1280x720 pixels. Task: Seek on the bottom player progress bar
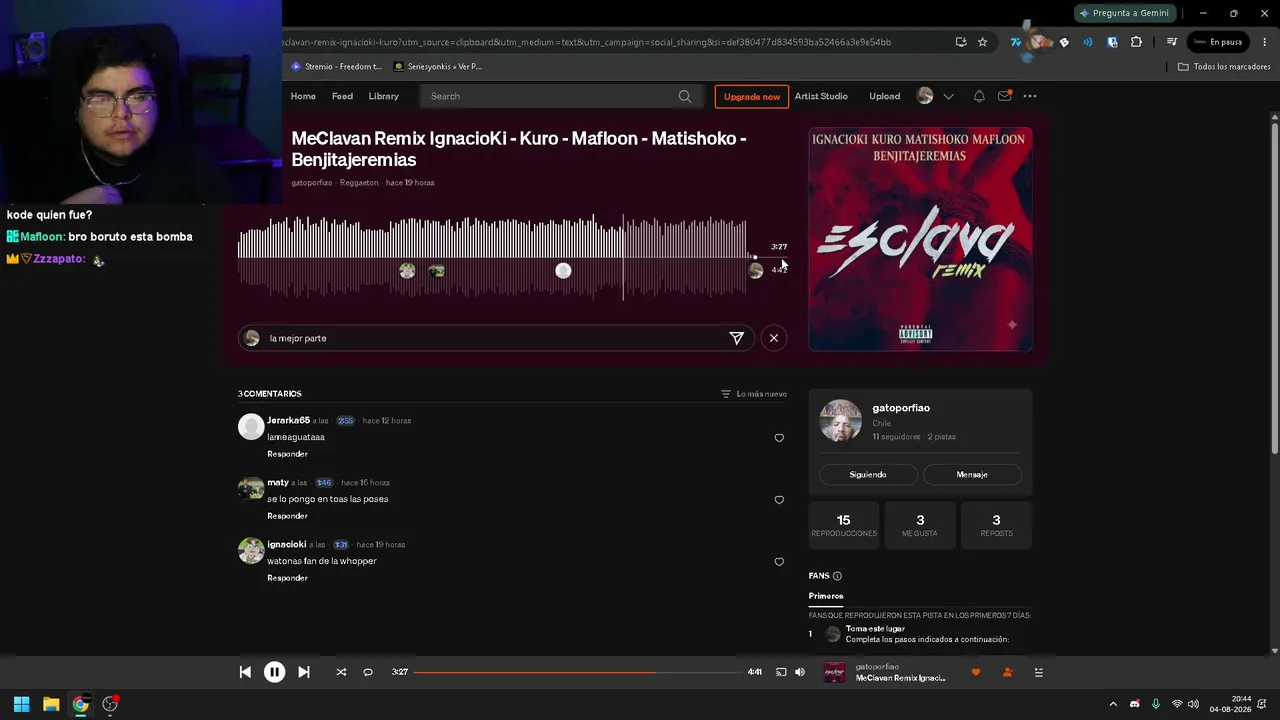tap(578, 672)
